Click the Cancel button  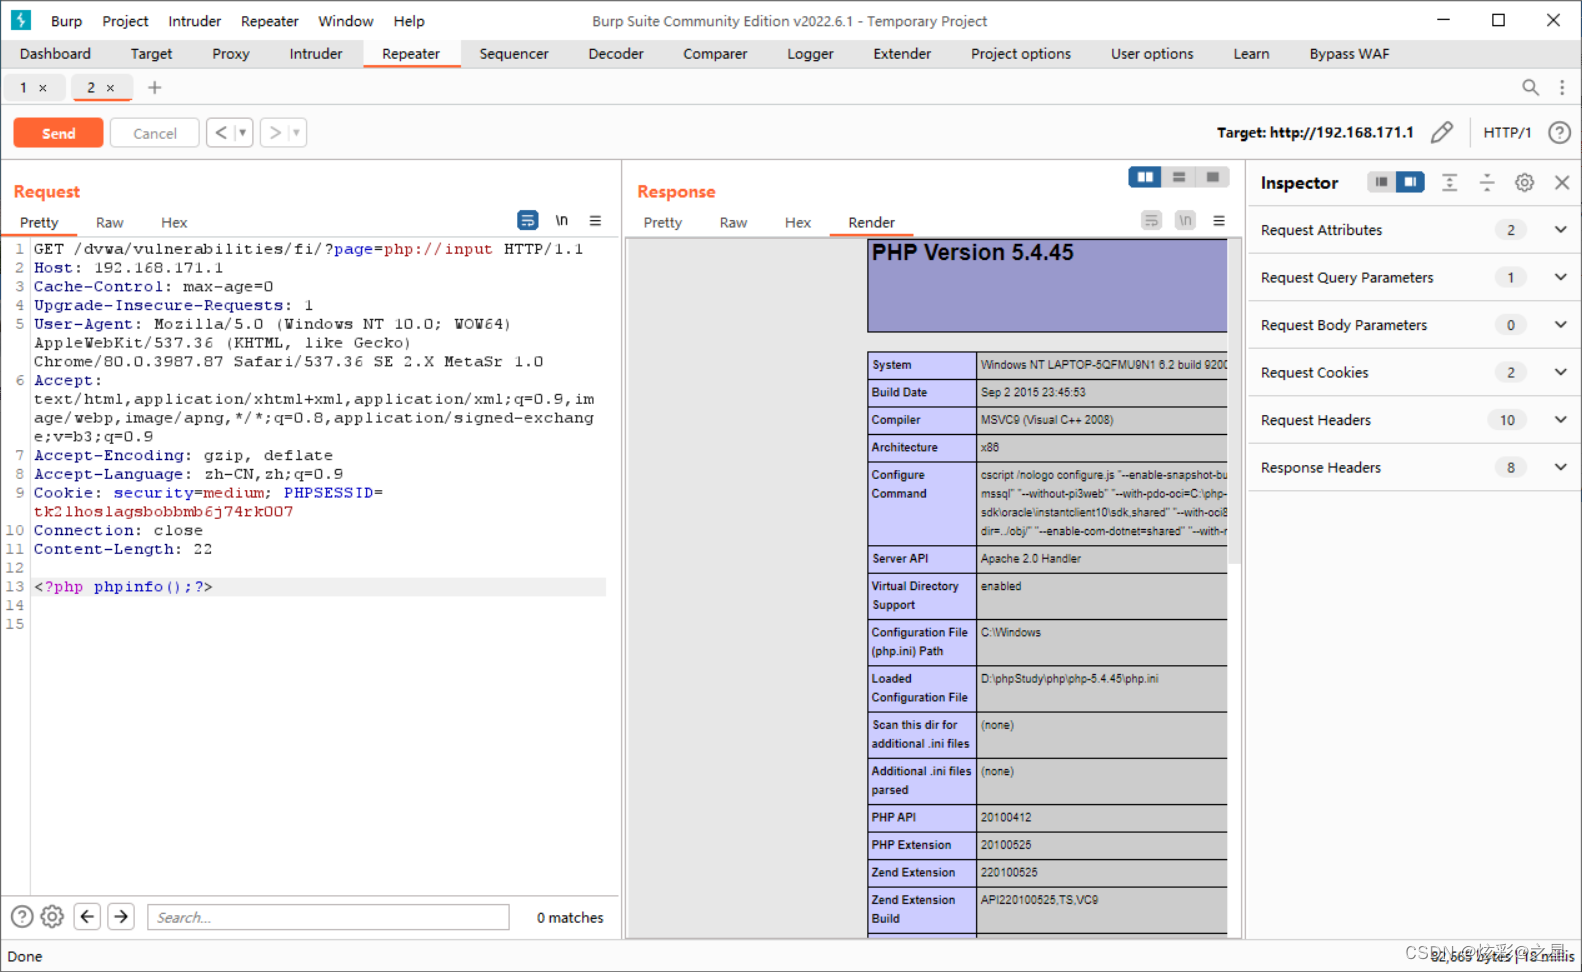click(x=155, y=133)
